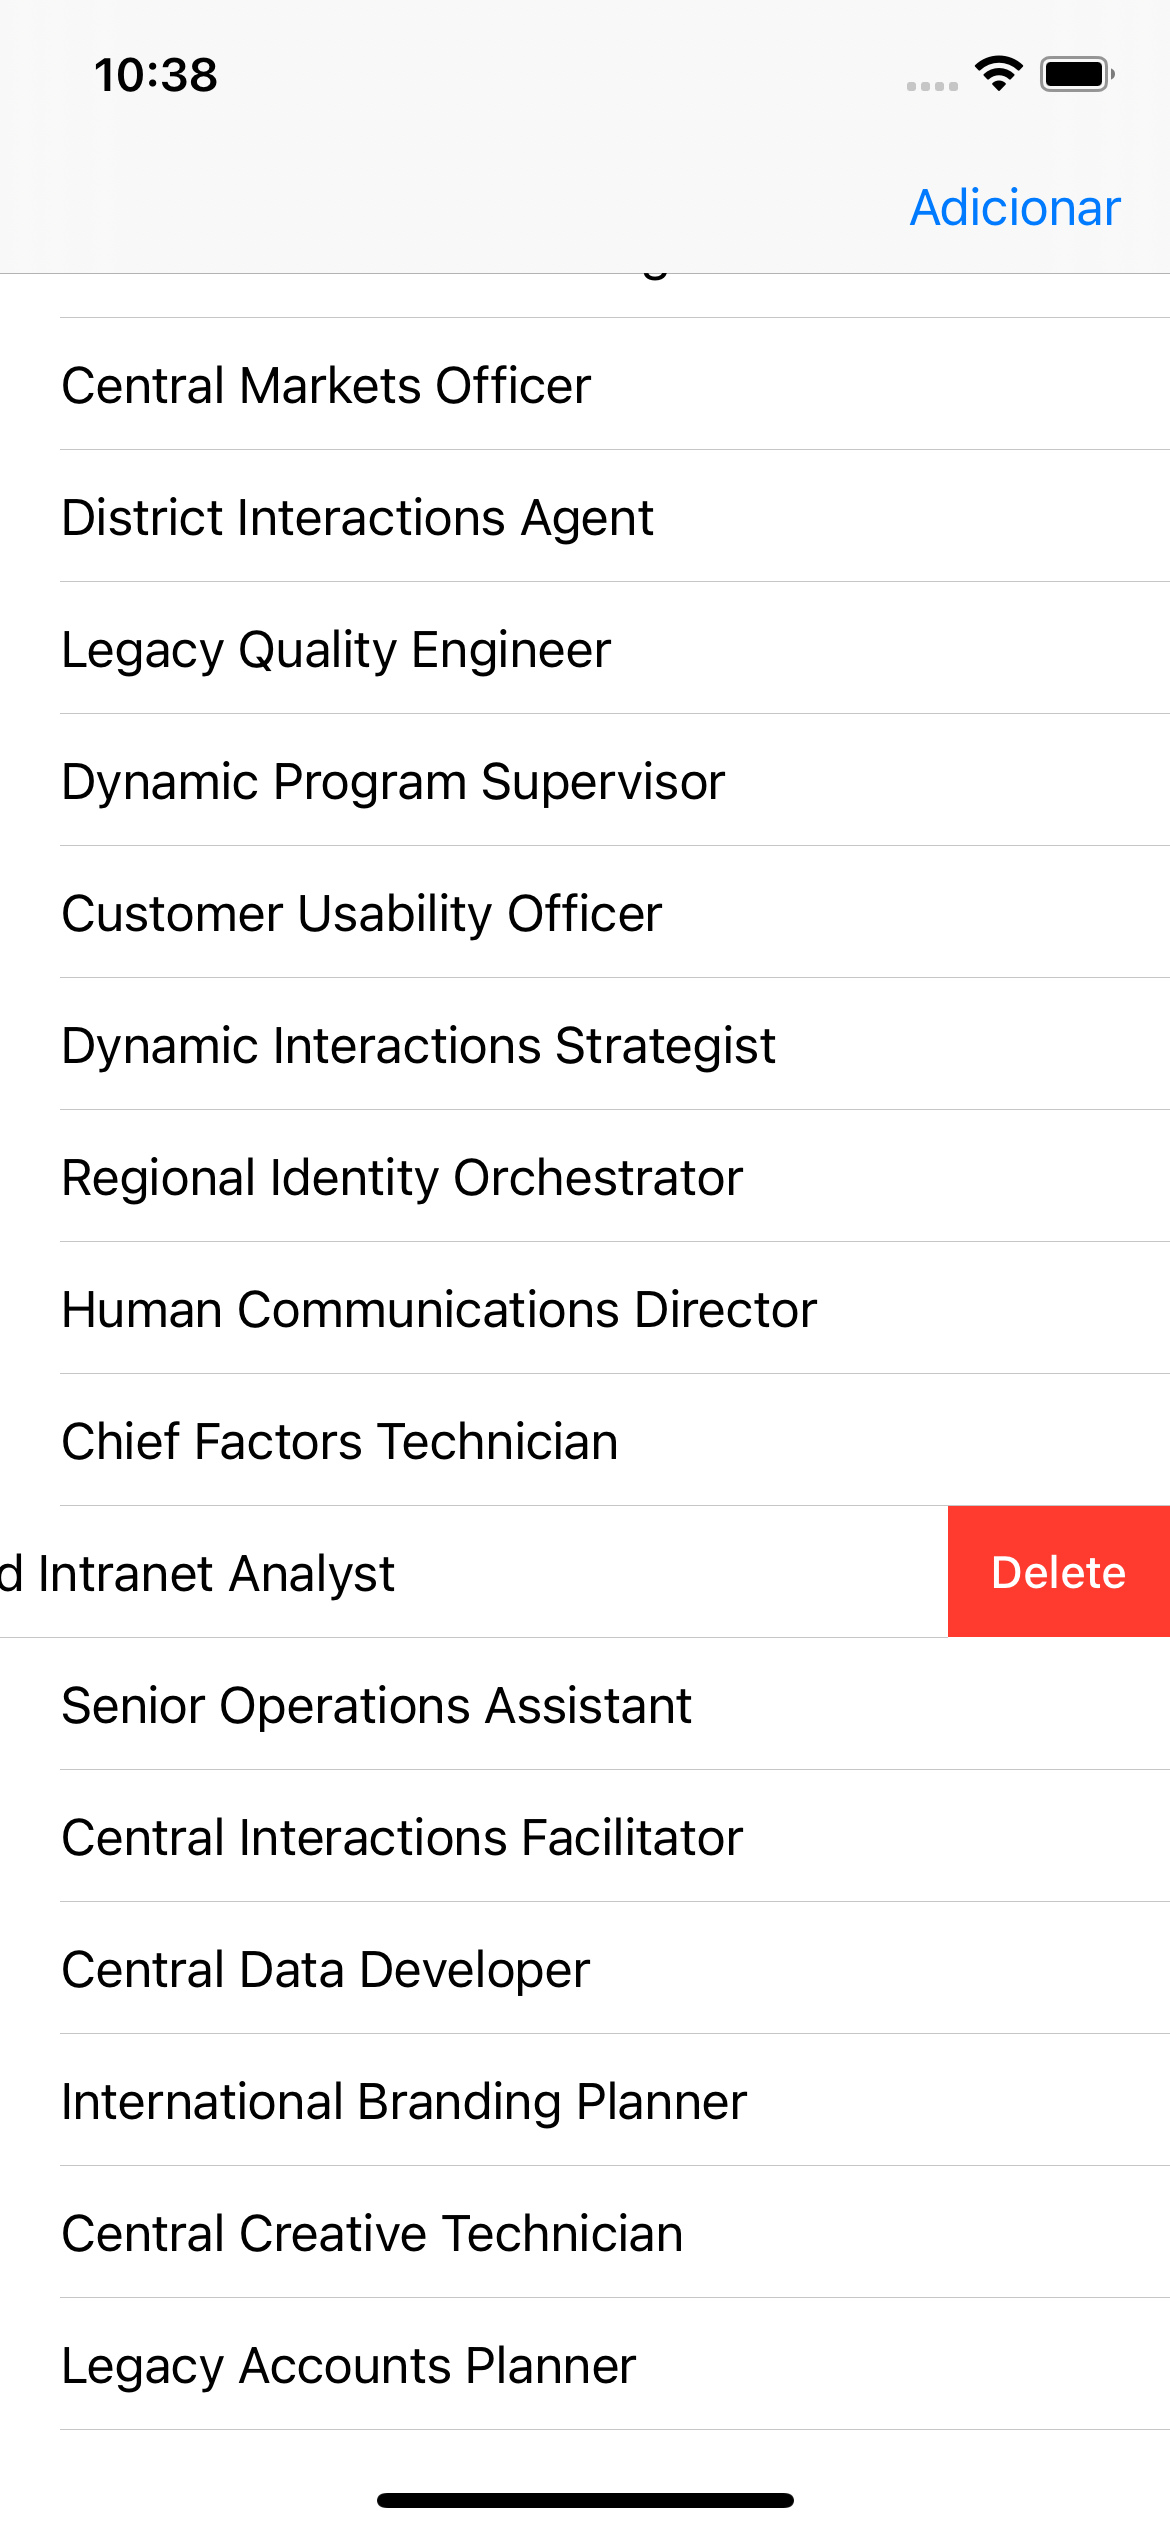Tap Dynamic Interactions Strategist item
Screen dimensions: 1170x2532
585,1045
